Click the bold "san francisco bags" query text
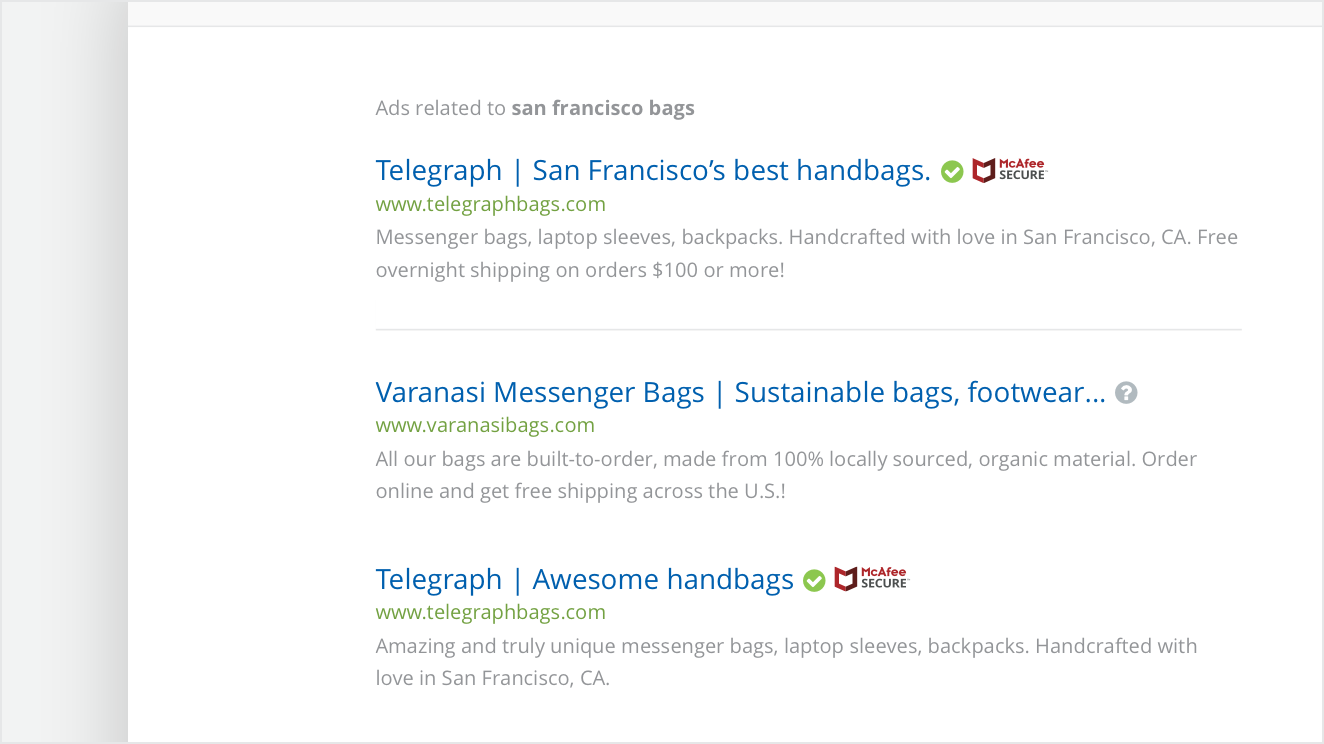The image size is (1324, 744). (603, 108)
